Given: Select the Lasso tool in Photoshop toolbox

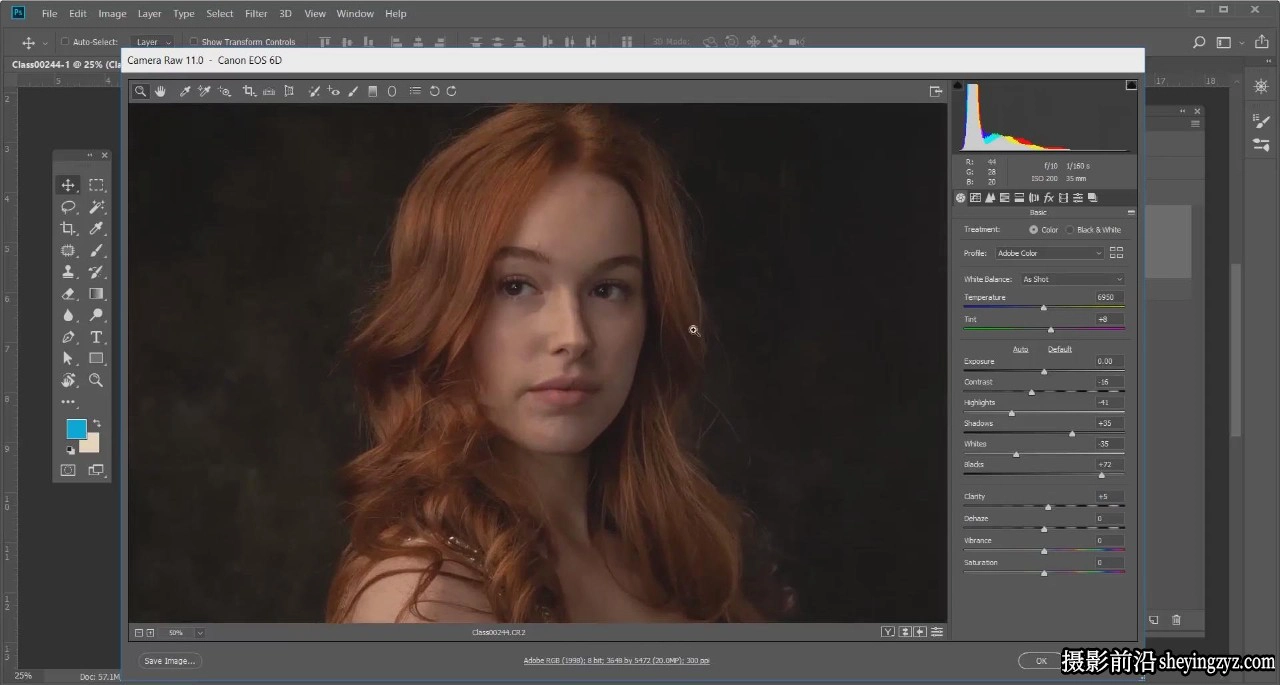Looking at the screenshot, I should coord(68,207).
